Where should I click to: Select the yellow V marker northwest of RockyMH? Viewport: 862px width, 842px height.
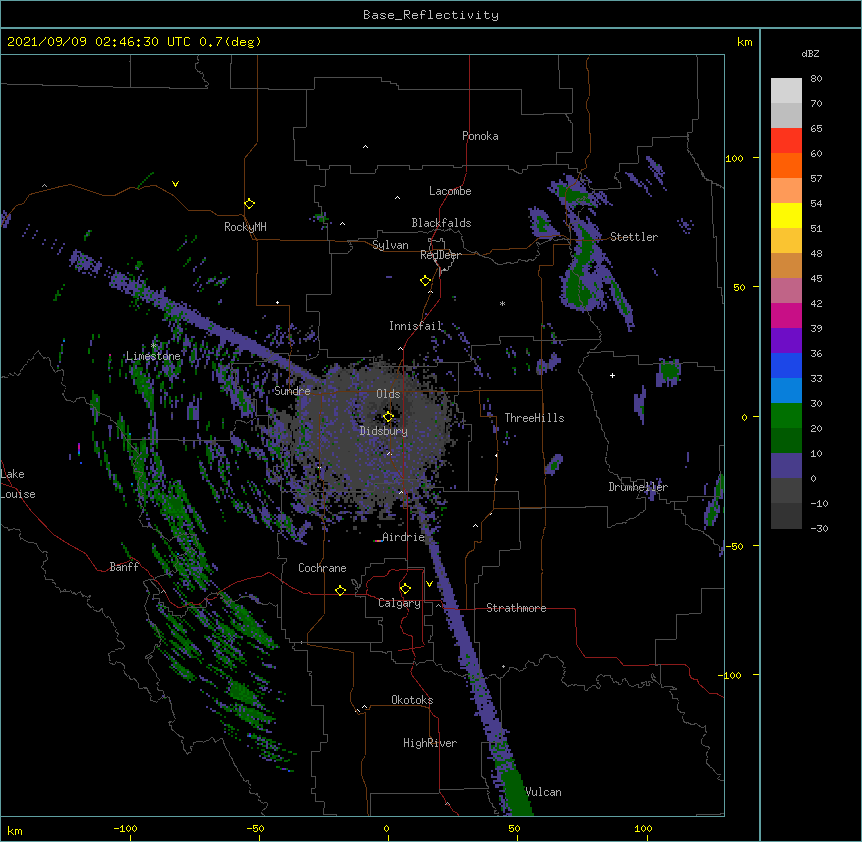coord(175,184)
